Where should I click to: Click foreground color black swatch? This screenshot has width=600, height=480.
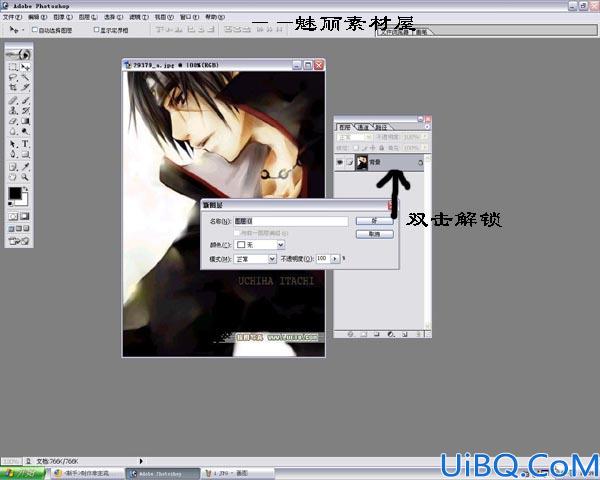pyautogui.click(x=15, y=194)
